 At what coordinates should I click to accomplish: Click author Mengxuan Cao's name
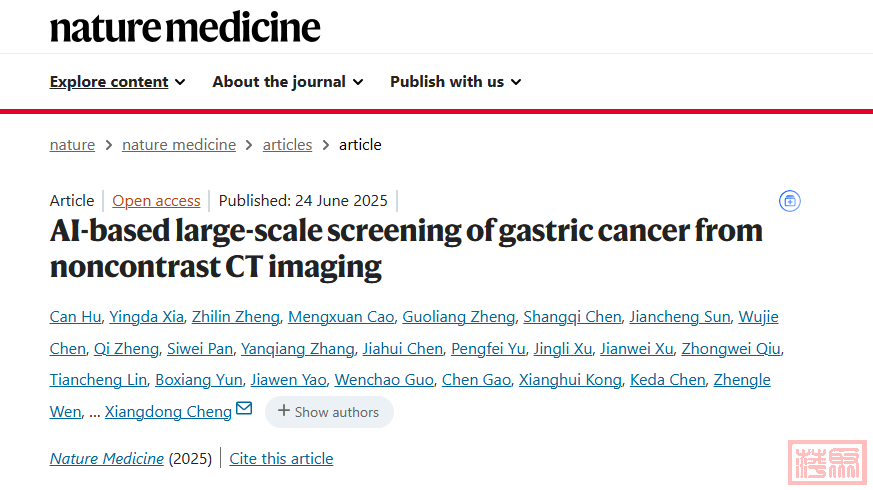[339, 317]
